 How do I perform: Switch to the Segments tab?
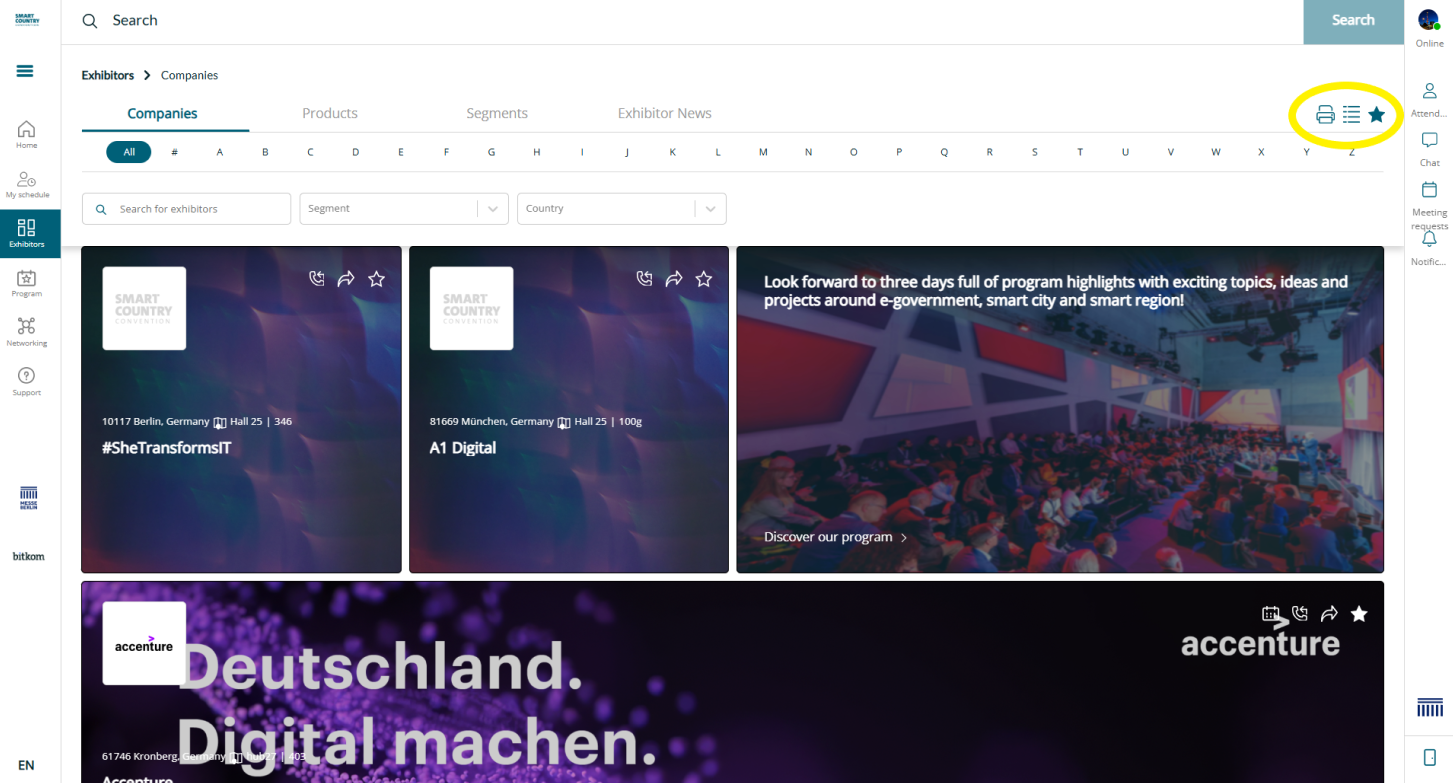497,114
